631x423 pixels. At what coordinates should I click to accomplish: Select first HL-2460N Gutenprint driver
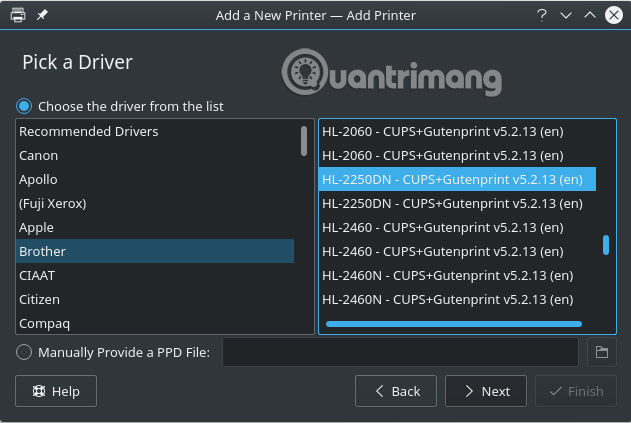[447, 275]
